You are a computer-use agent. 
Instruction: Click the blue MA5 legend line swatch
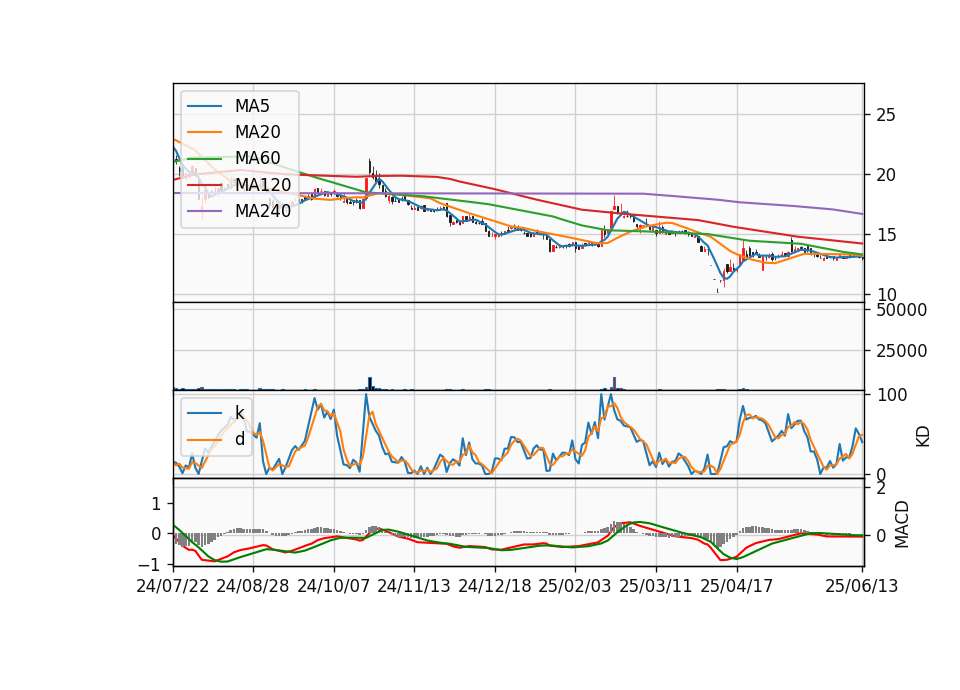pos(204,106)
